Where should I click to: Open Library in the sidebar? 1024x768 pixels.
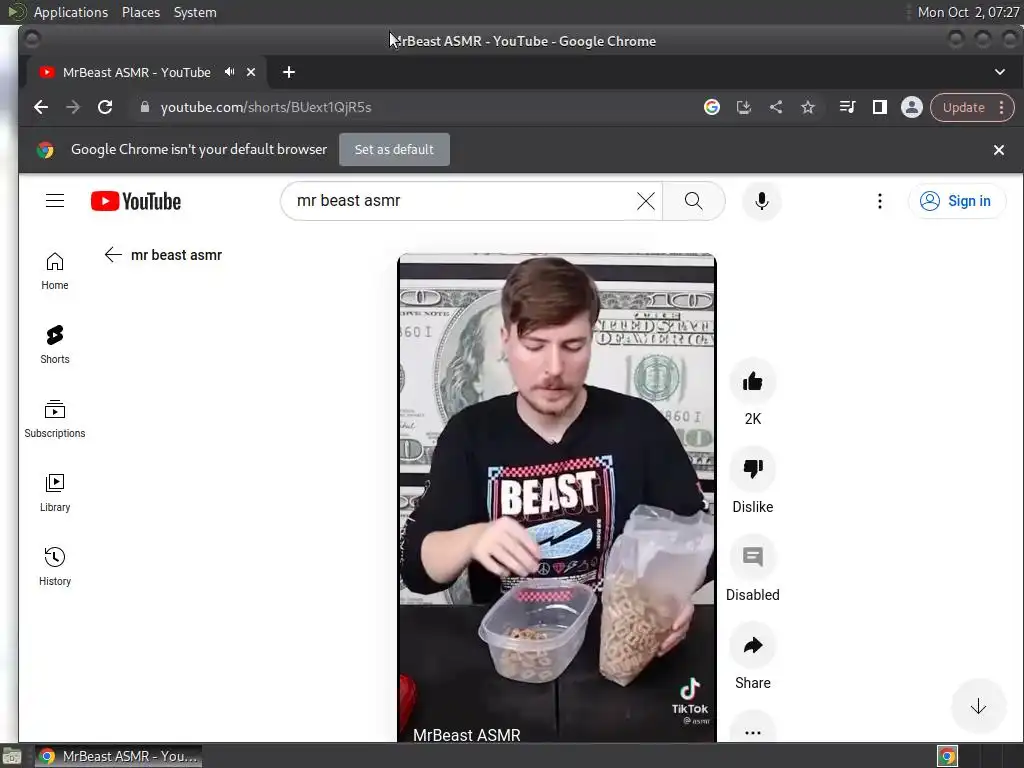55,492
